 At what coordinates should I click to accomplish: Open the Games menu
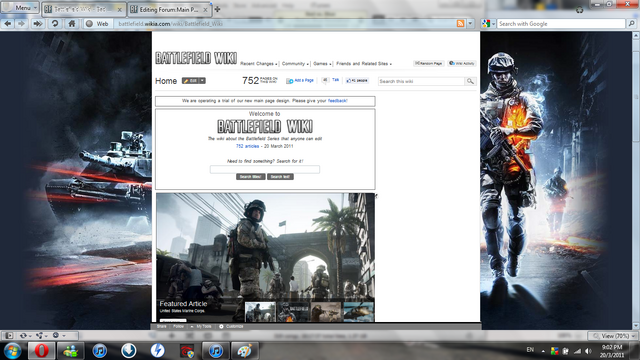click(x=322, y=64)
